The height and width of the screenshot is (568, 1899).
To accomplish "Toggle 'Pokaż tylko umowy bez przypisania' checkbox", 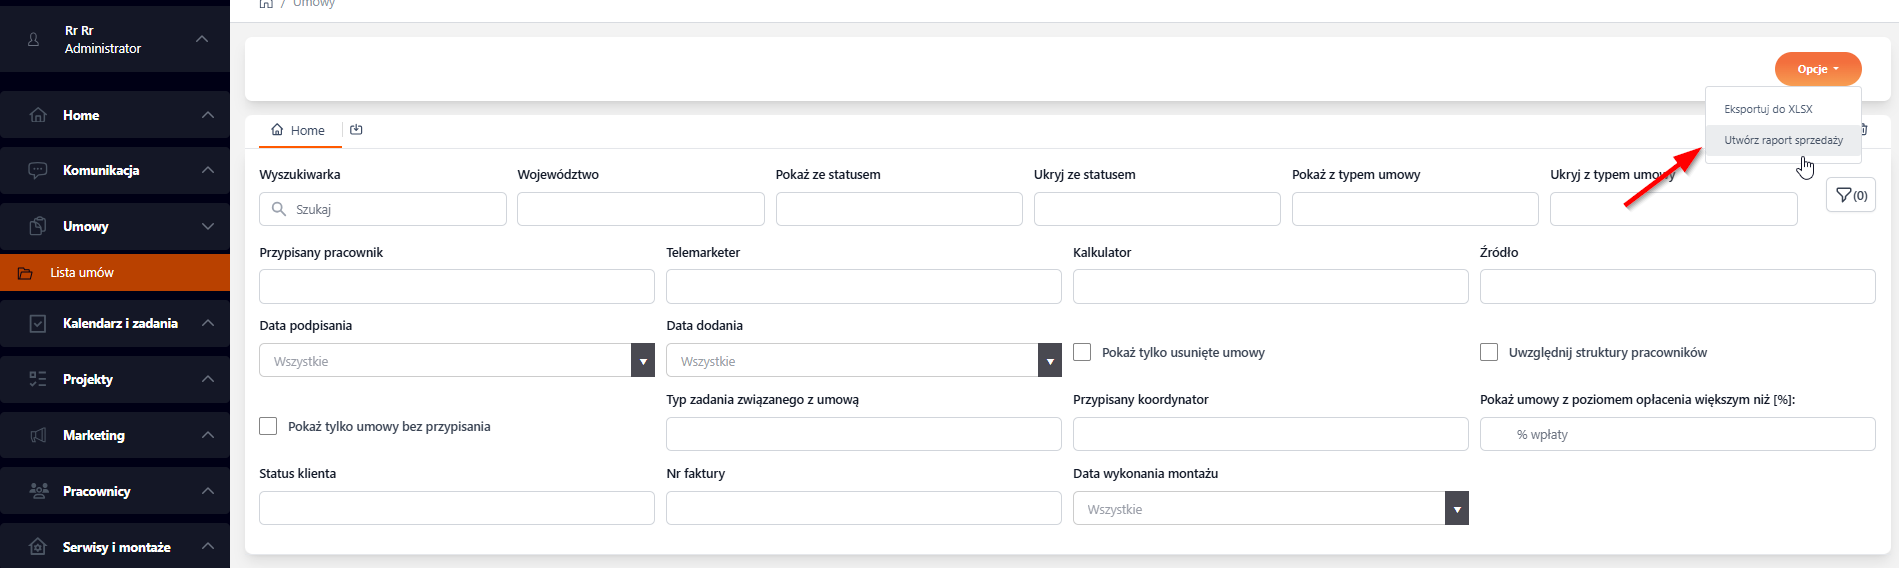I will coord(268,426).
